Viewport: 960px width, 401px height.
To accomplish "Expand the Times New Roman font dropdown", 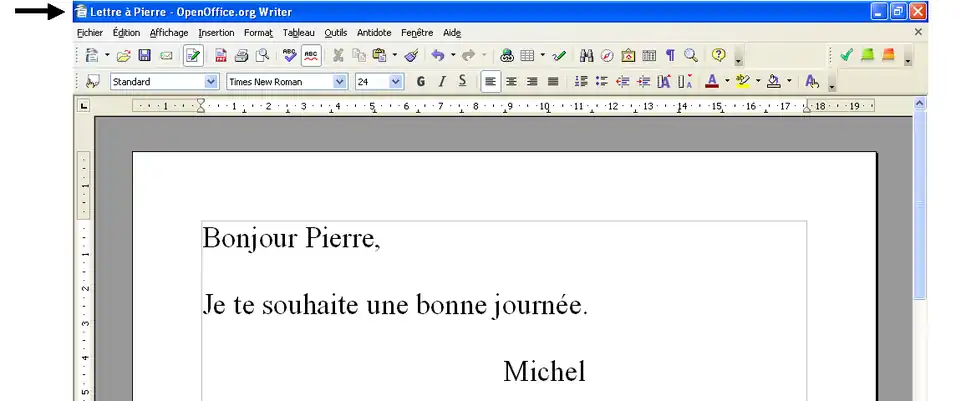I will point(340,82).
